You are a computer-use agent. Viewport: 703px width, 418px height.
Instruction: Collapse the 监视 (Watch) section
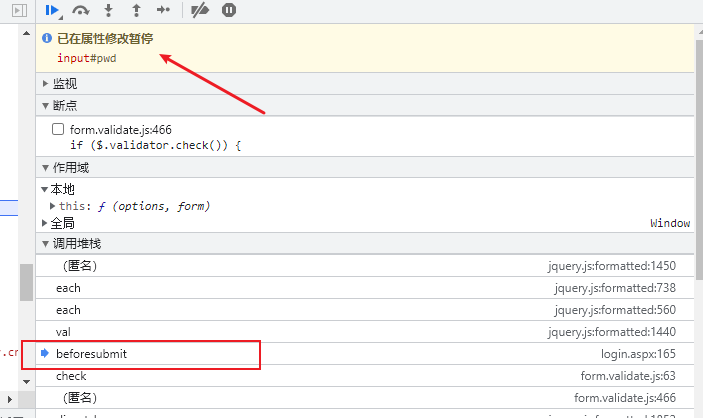click(x=64, y=83)
